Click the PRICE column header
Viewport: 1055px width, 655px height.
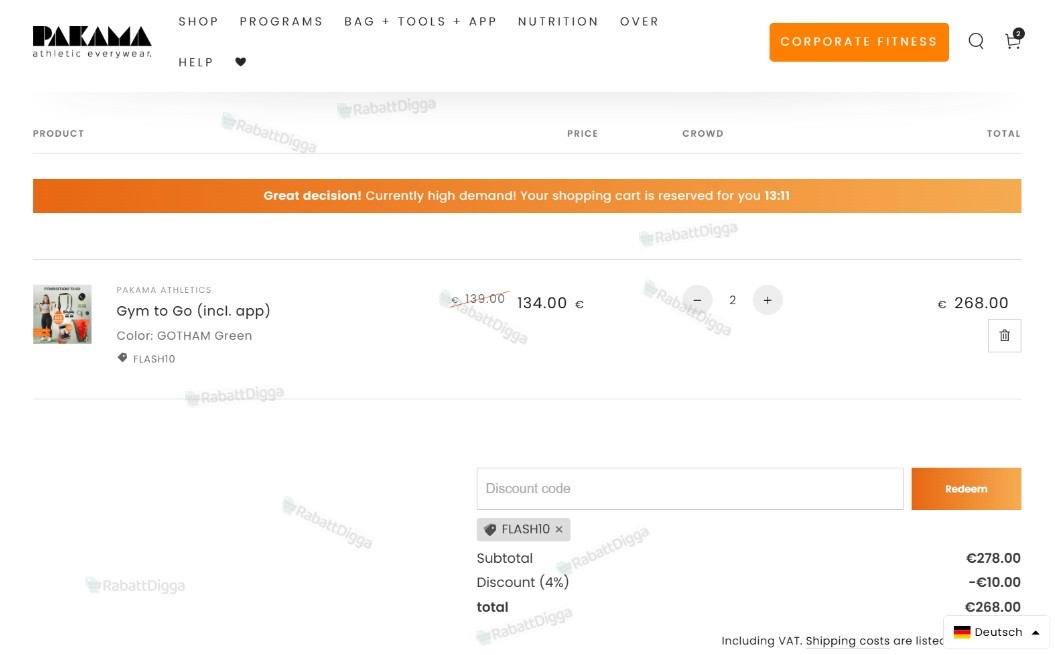[x=582, y=133]
